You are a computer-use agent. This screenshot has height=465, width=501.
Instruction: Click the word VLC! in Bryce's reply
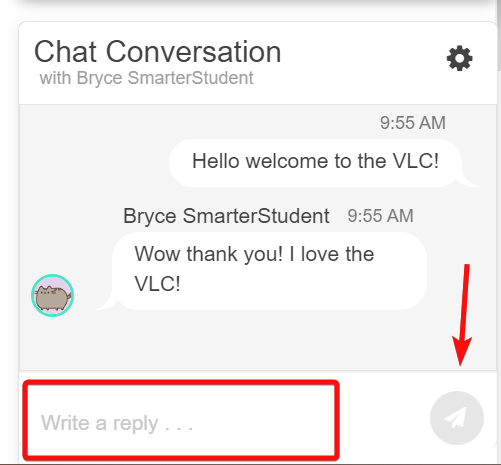[157, 284]
